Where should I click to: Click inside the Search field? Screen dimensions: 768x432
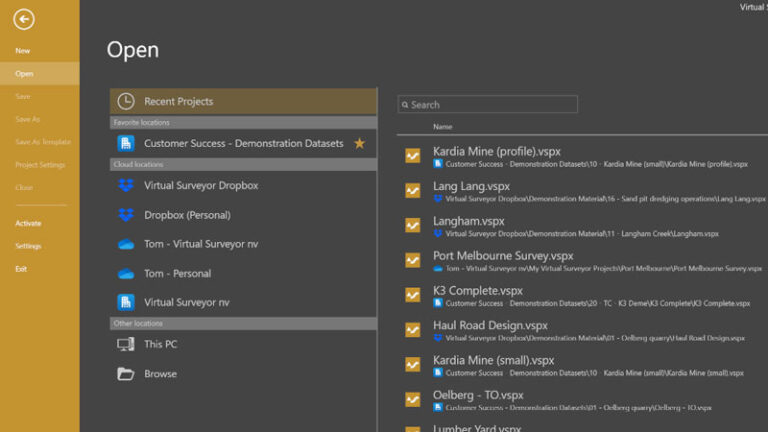click(493, 104)
